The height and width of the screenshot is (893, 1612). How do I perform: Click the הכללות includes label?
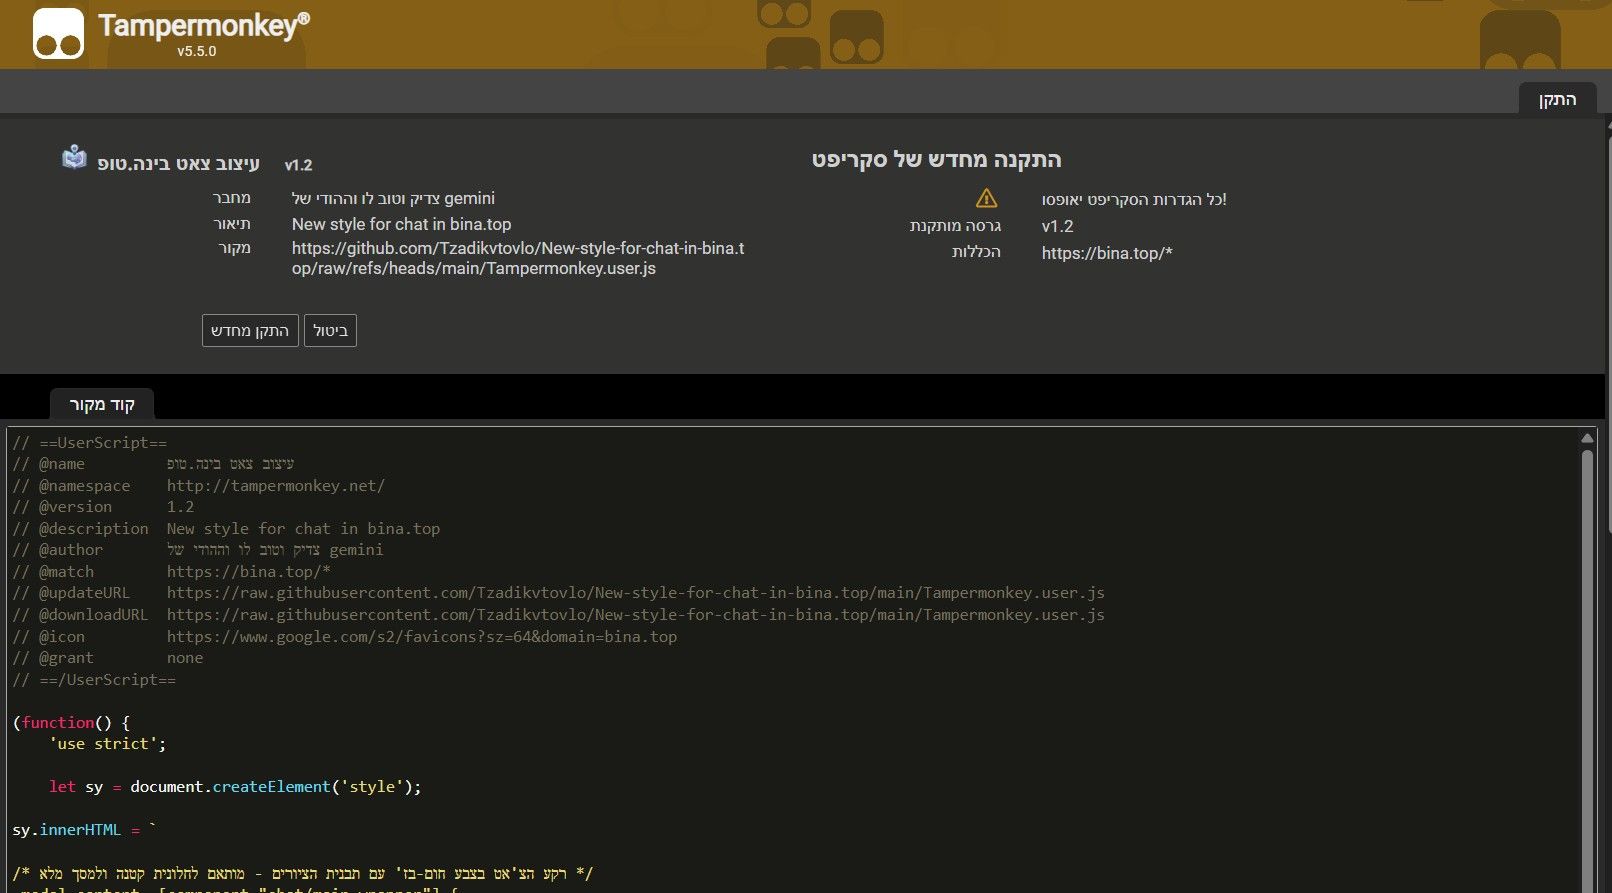pos(977,252)
